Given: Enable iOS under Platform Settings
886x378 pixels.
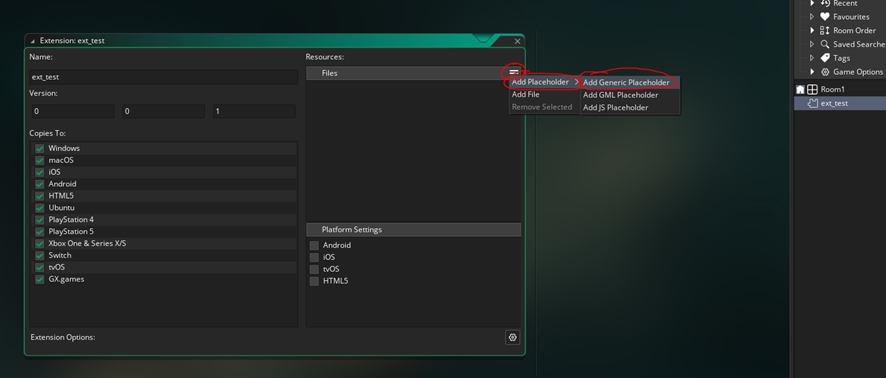Looking at the screenshot, I should 314,258.
